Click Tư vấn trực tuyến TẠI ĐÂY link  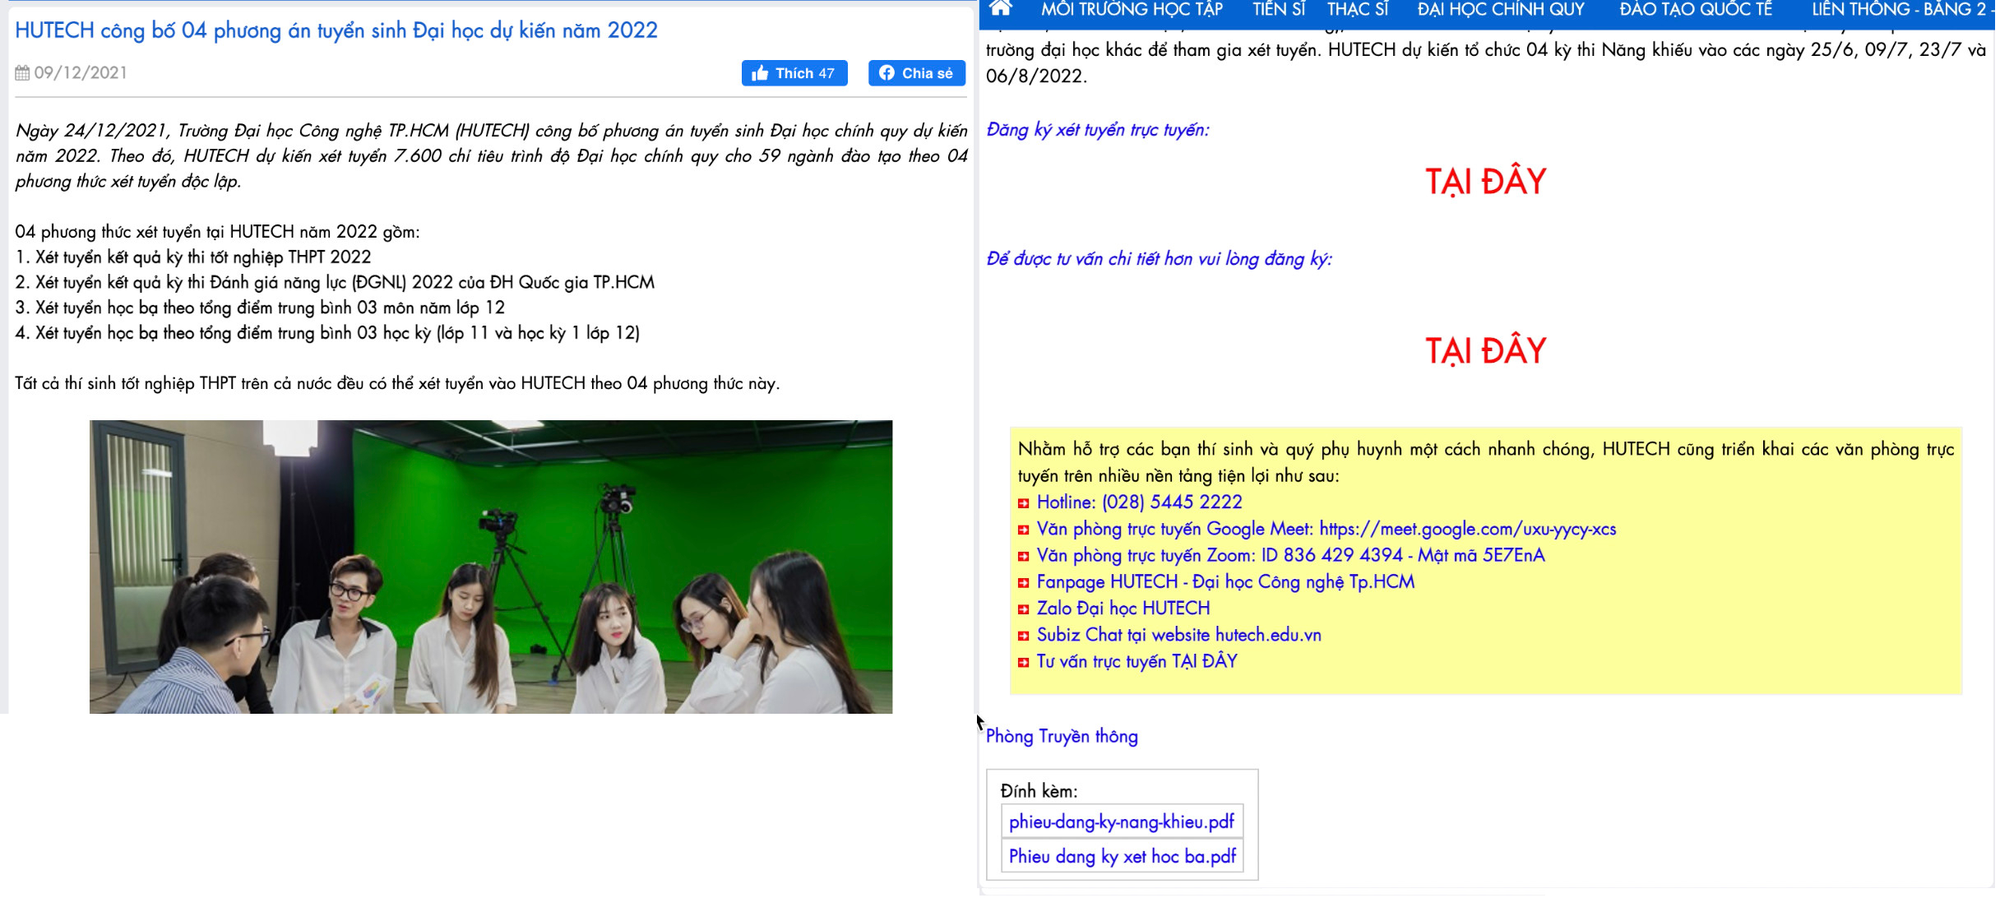coord(1137,661)
